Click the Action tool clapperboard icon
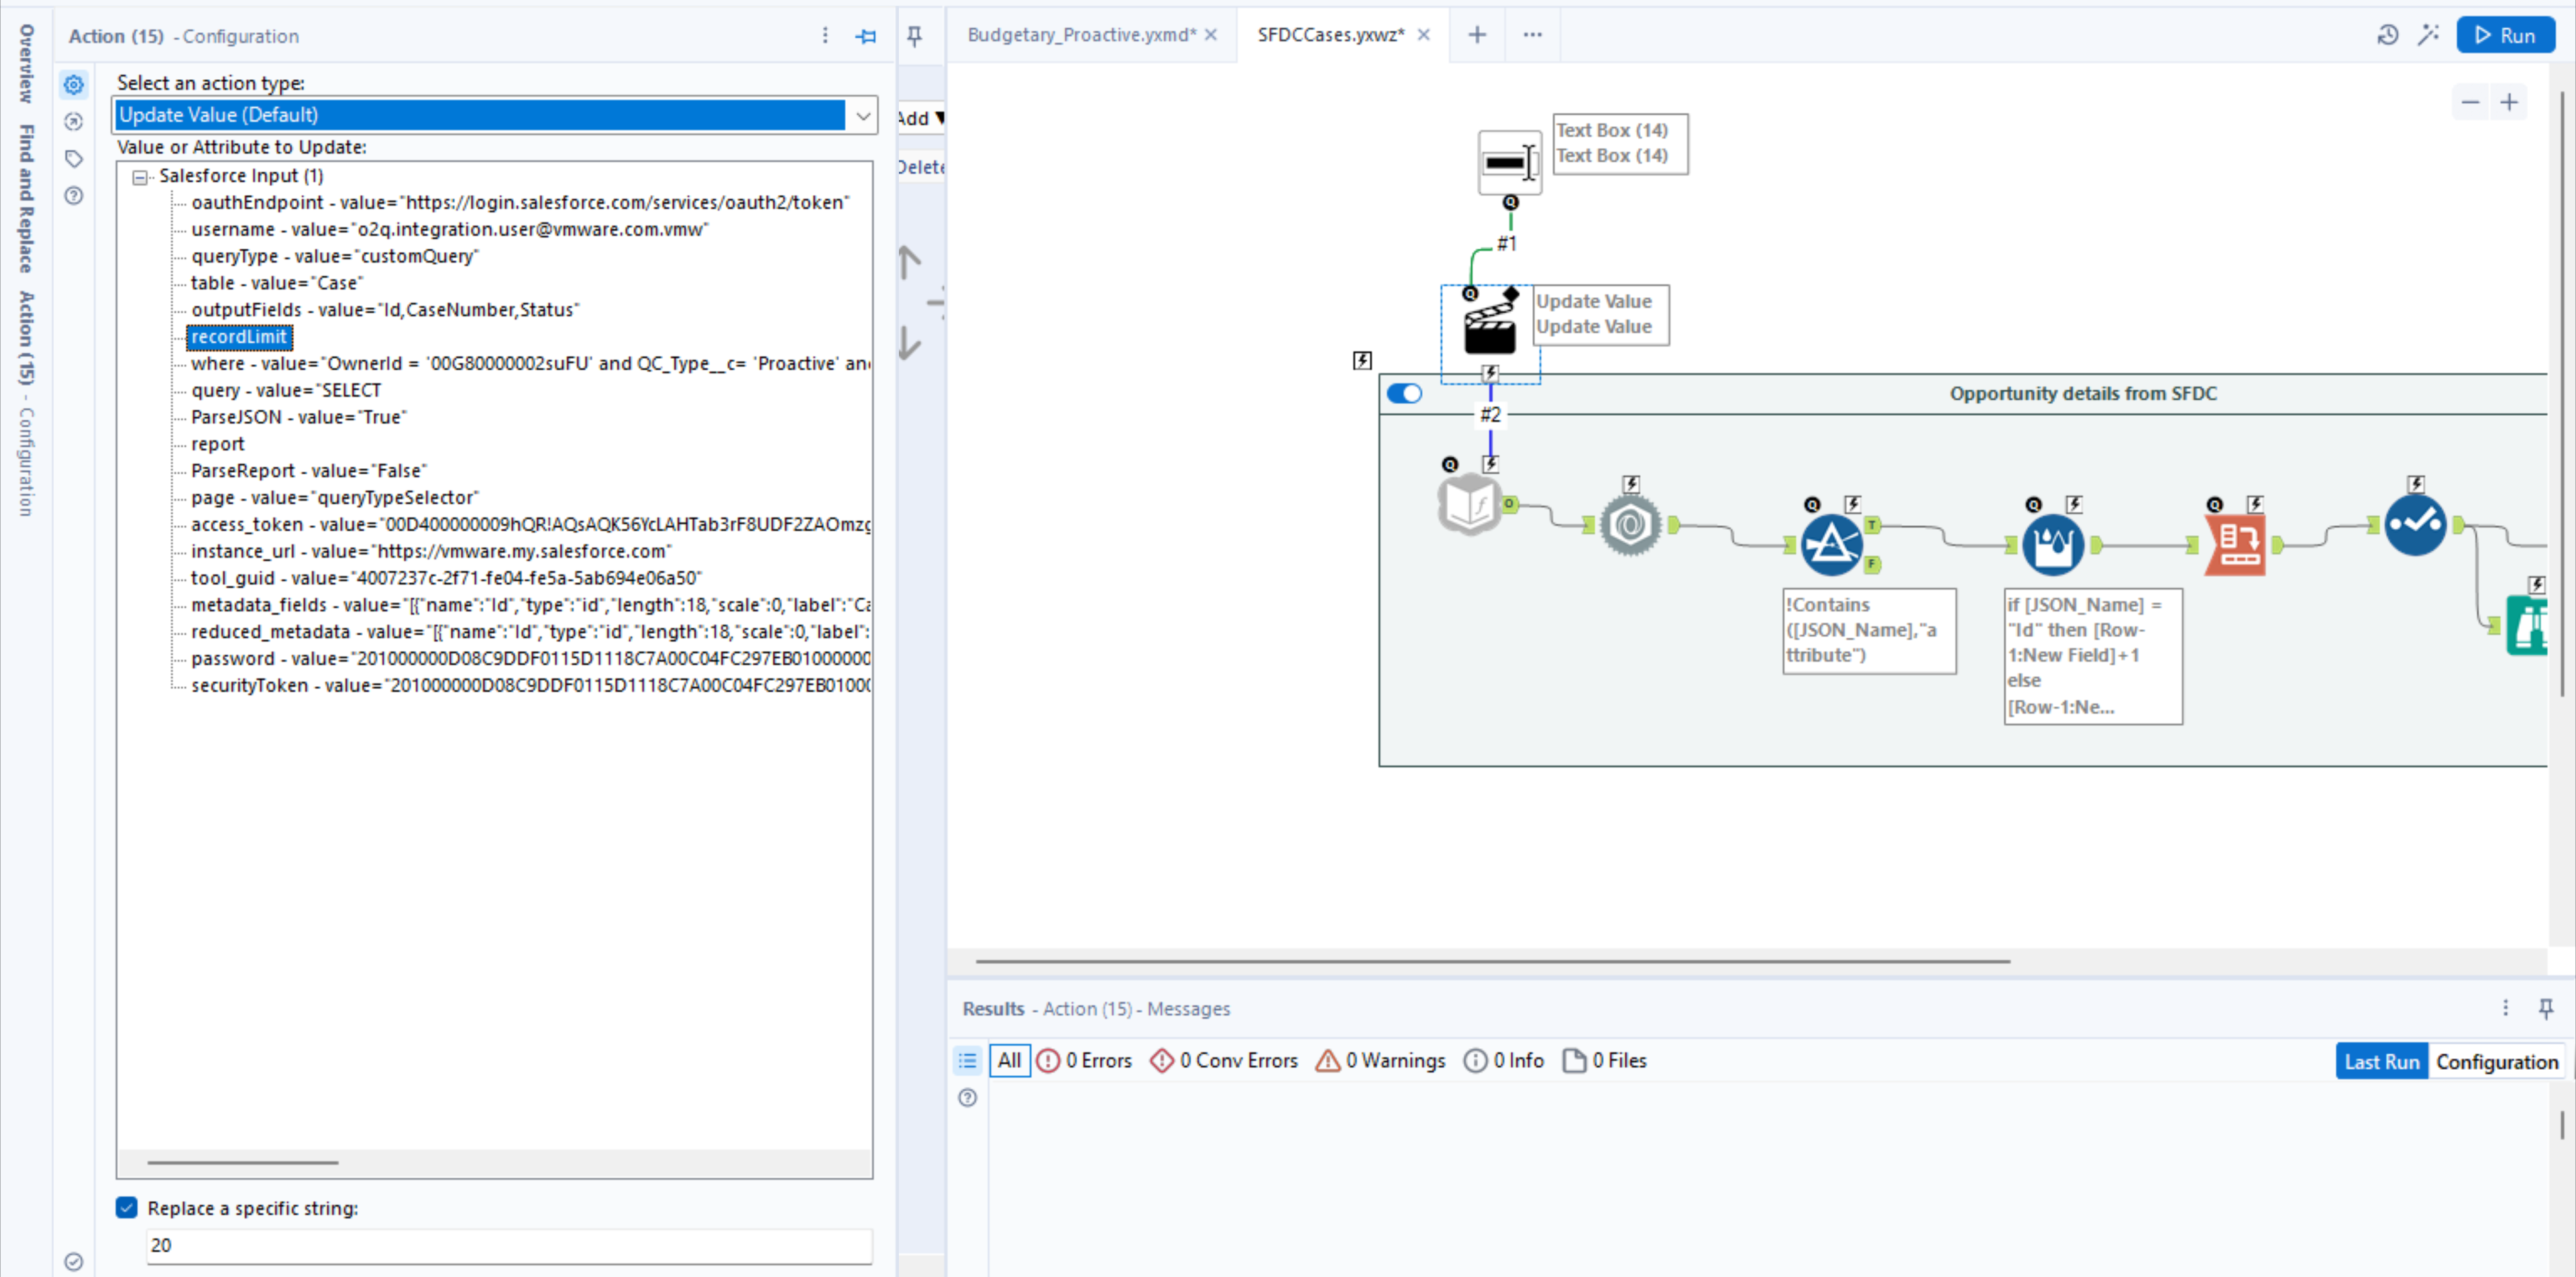The image size is (2576, 1277). (1489, 326)
